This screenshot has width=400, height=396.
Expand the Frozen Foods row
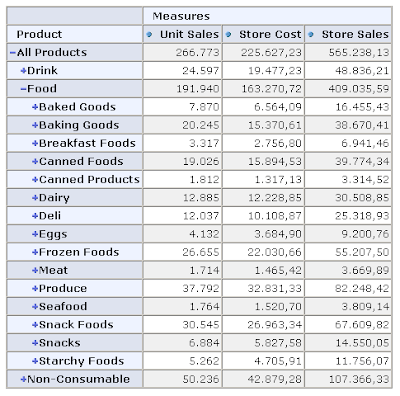(x=35, y=252)
